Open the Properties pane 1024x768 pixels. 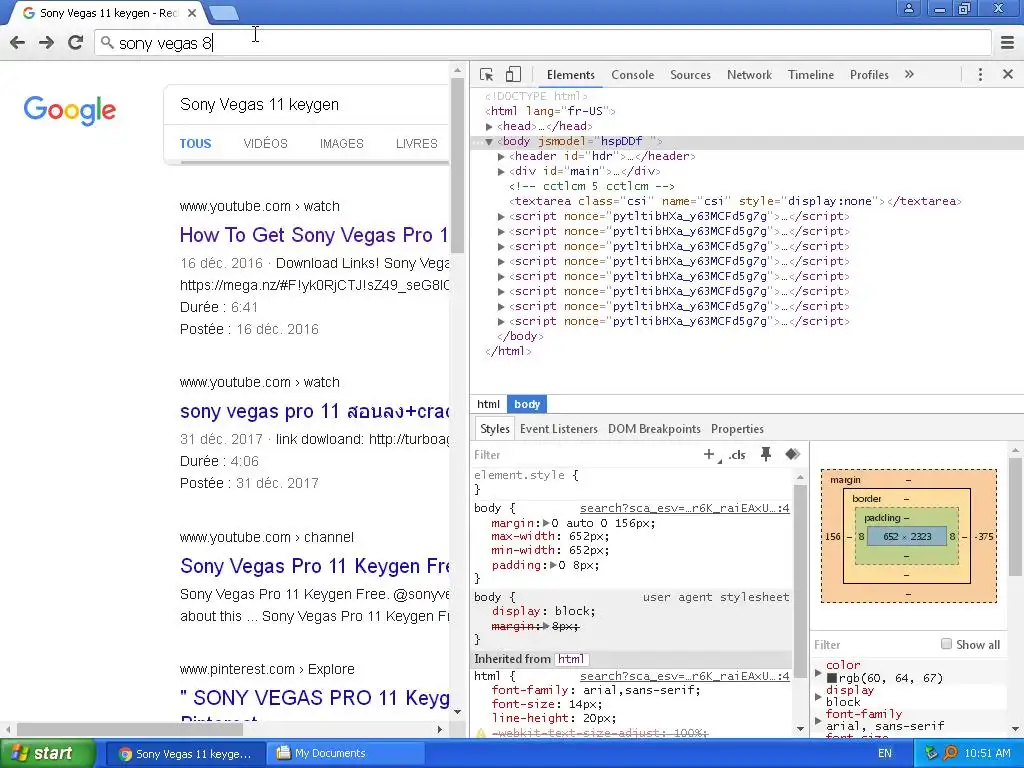737,429
